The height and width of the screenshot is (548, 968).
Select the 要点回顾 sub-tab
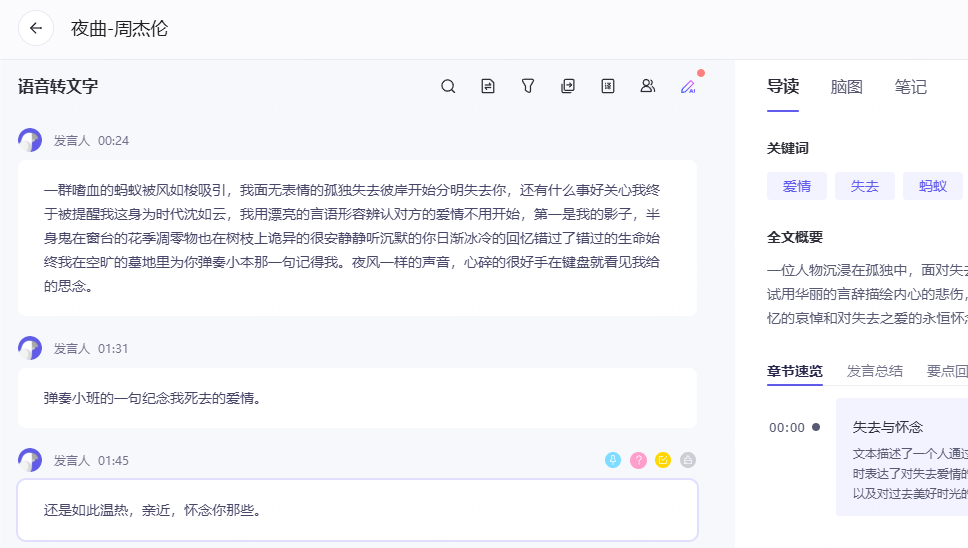click(x=947, y=371)
